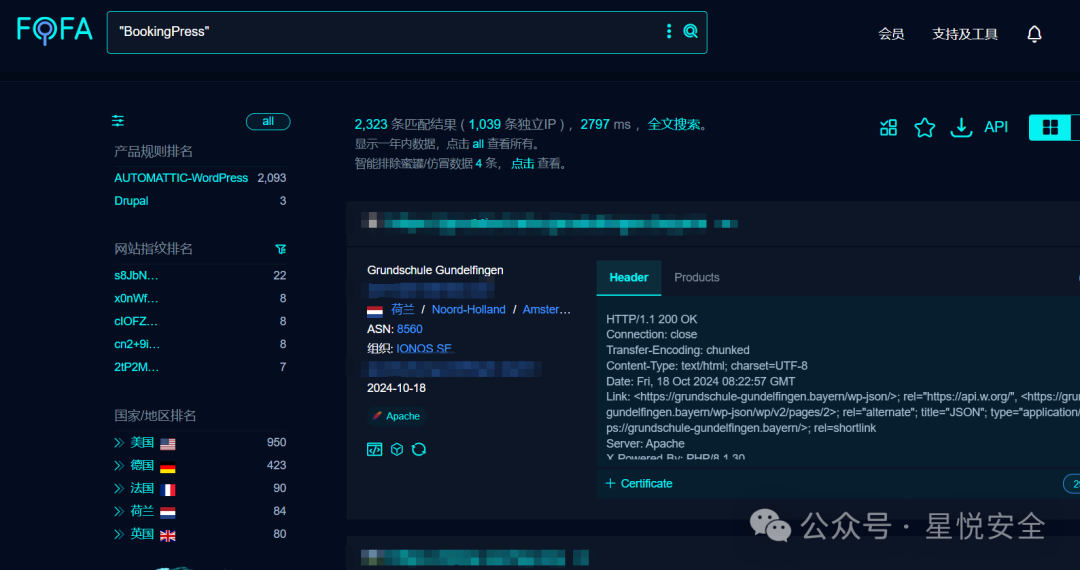Click the 2,323 match count
The image size is (1080, 570).
pos(371,125)
